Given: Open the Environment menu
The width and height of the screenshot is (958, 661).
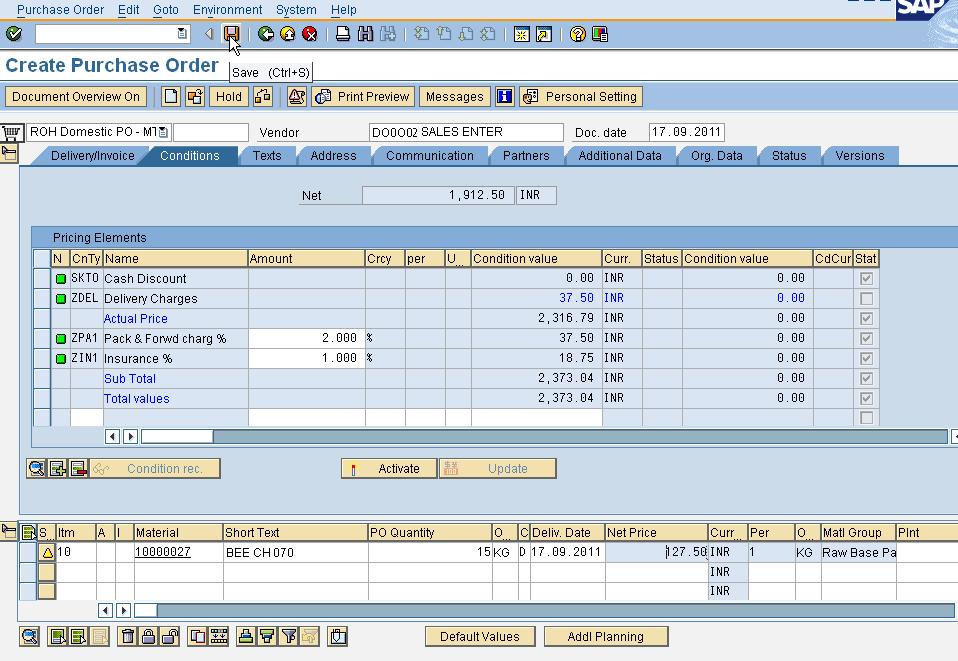Looking at the screenshot, I should point(227,9).
